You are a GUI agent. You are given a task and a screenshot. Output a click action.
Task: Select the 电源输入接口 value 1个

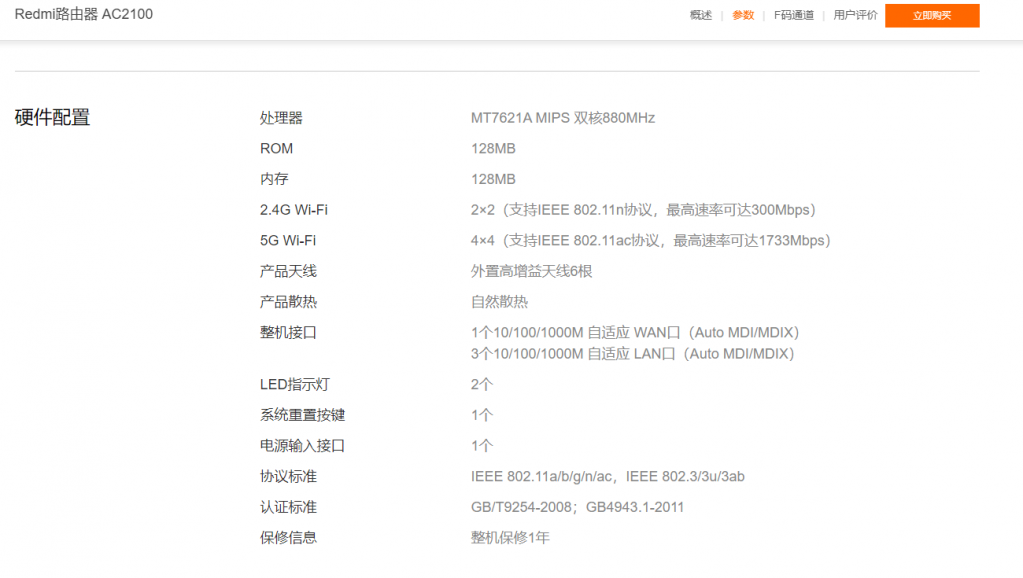481,446
